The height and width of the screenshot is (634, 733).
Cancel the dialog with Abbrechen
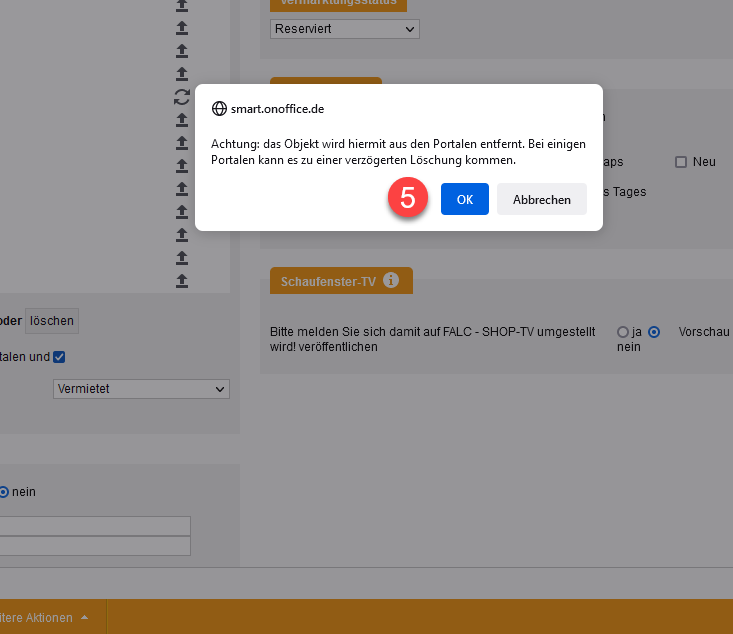[541, 199]
